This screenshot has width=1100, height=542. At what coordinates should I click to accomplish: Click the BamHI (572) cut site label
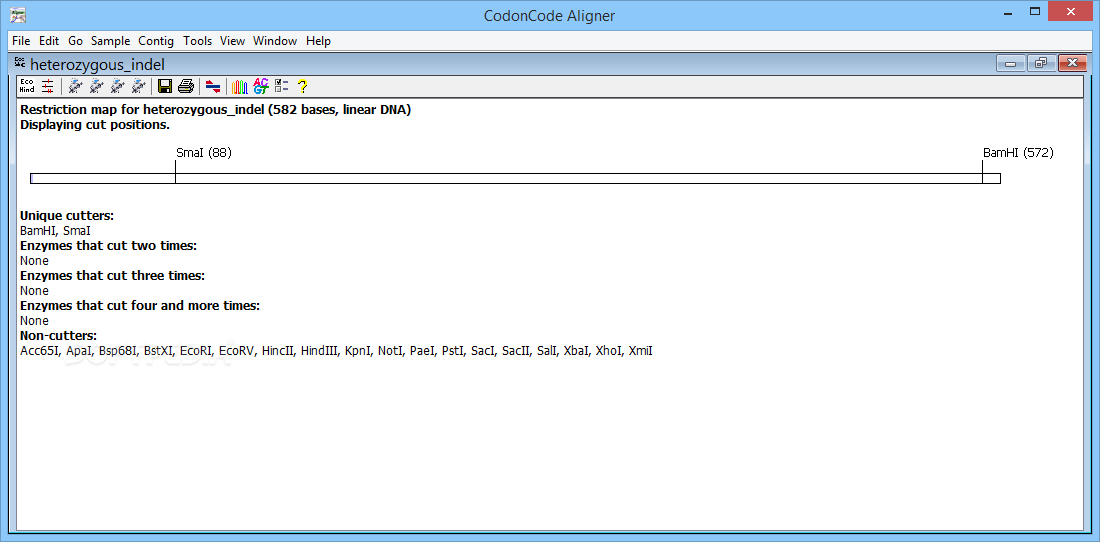coord(1018,152)
